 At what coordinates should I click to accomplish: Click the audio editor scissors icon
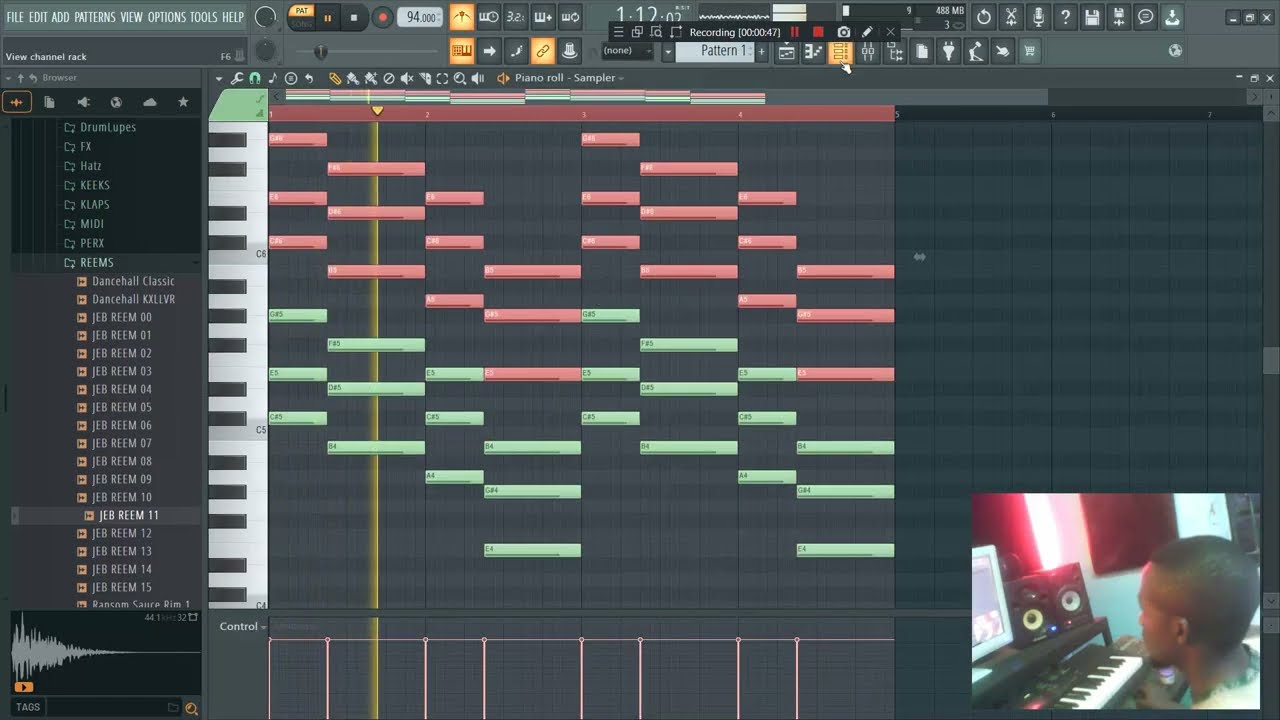coord(1011,17)
